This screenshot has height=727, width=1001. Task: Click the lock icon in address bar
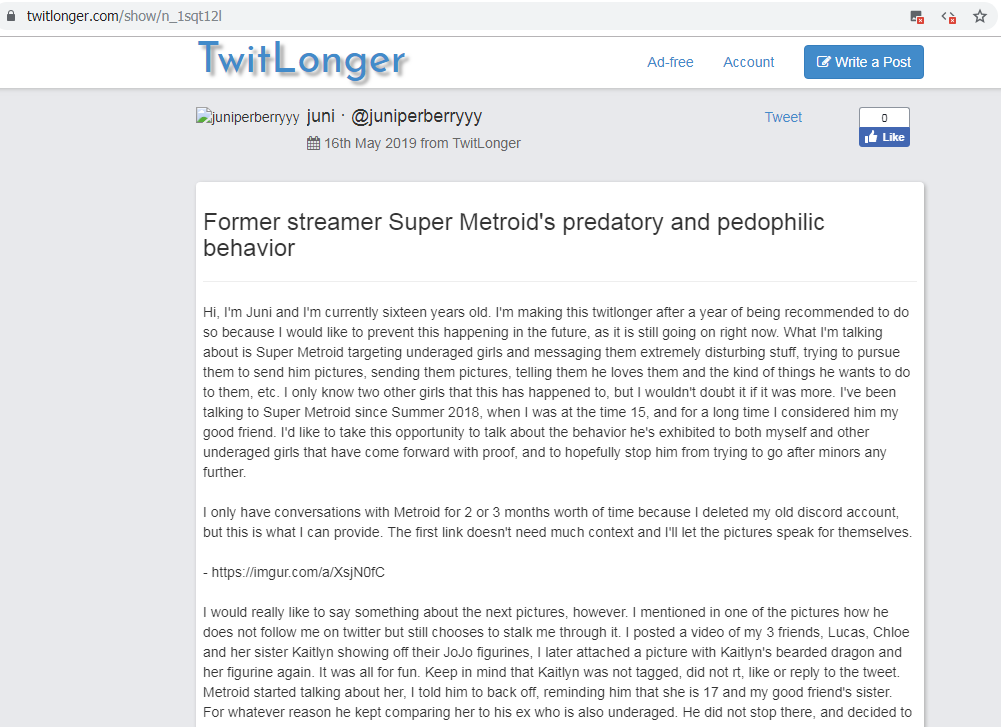[x=11, y=17]
